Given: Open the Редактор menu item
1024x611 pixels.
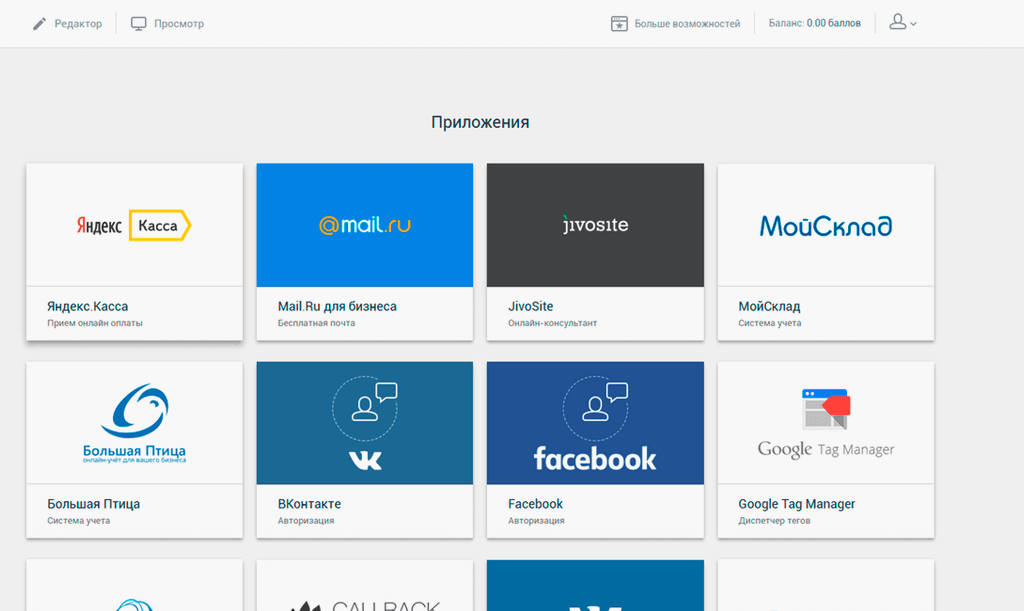Looking at the screenshot, I should pos(78,24).
